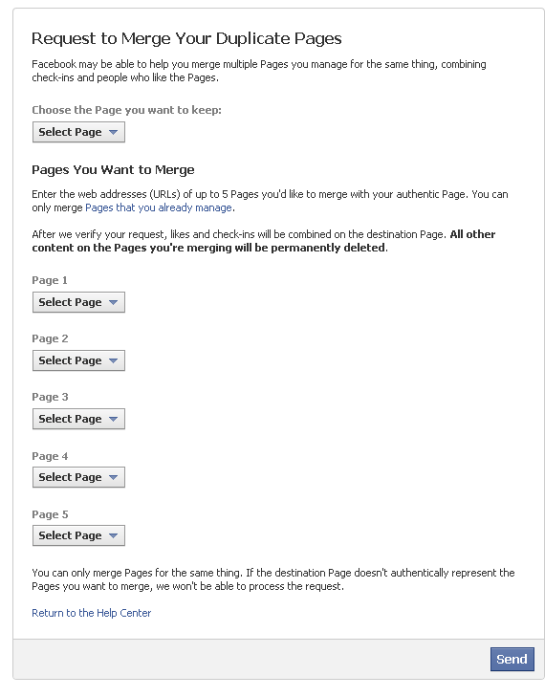Expand the Page 4 Select Page dropdown

[78, 477]
